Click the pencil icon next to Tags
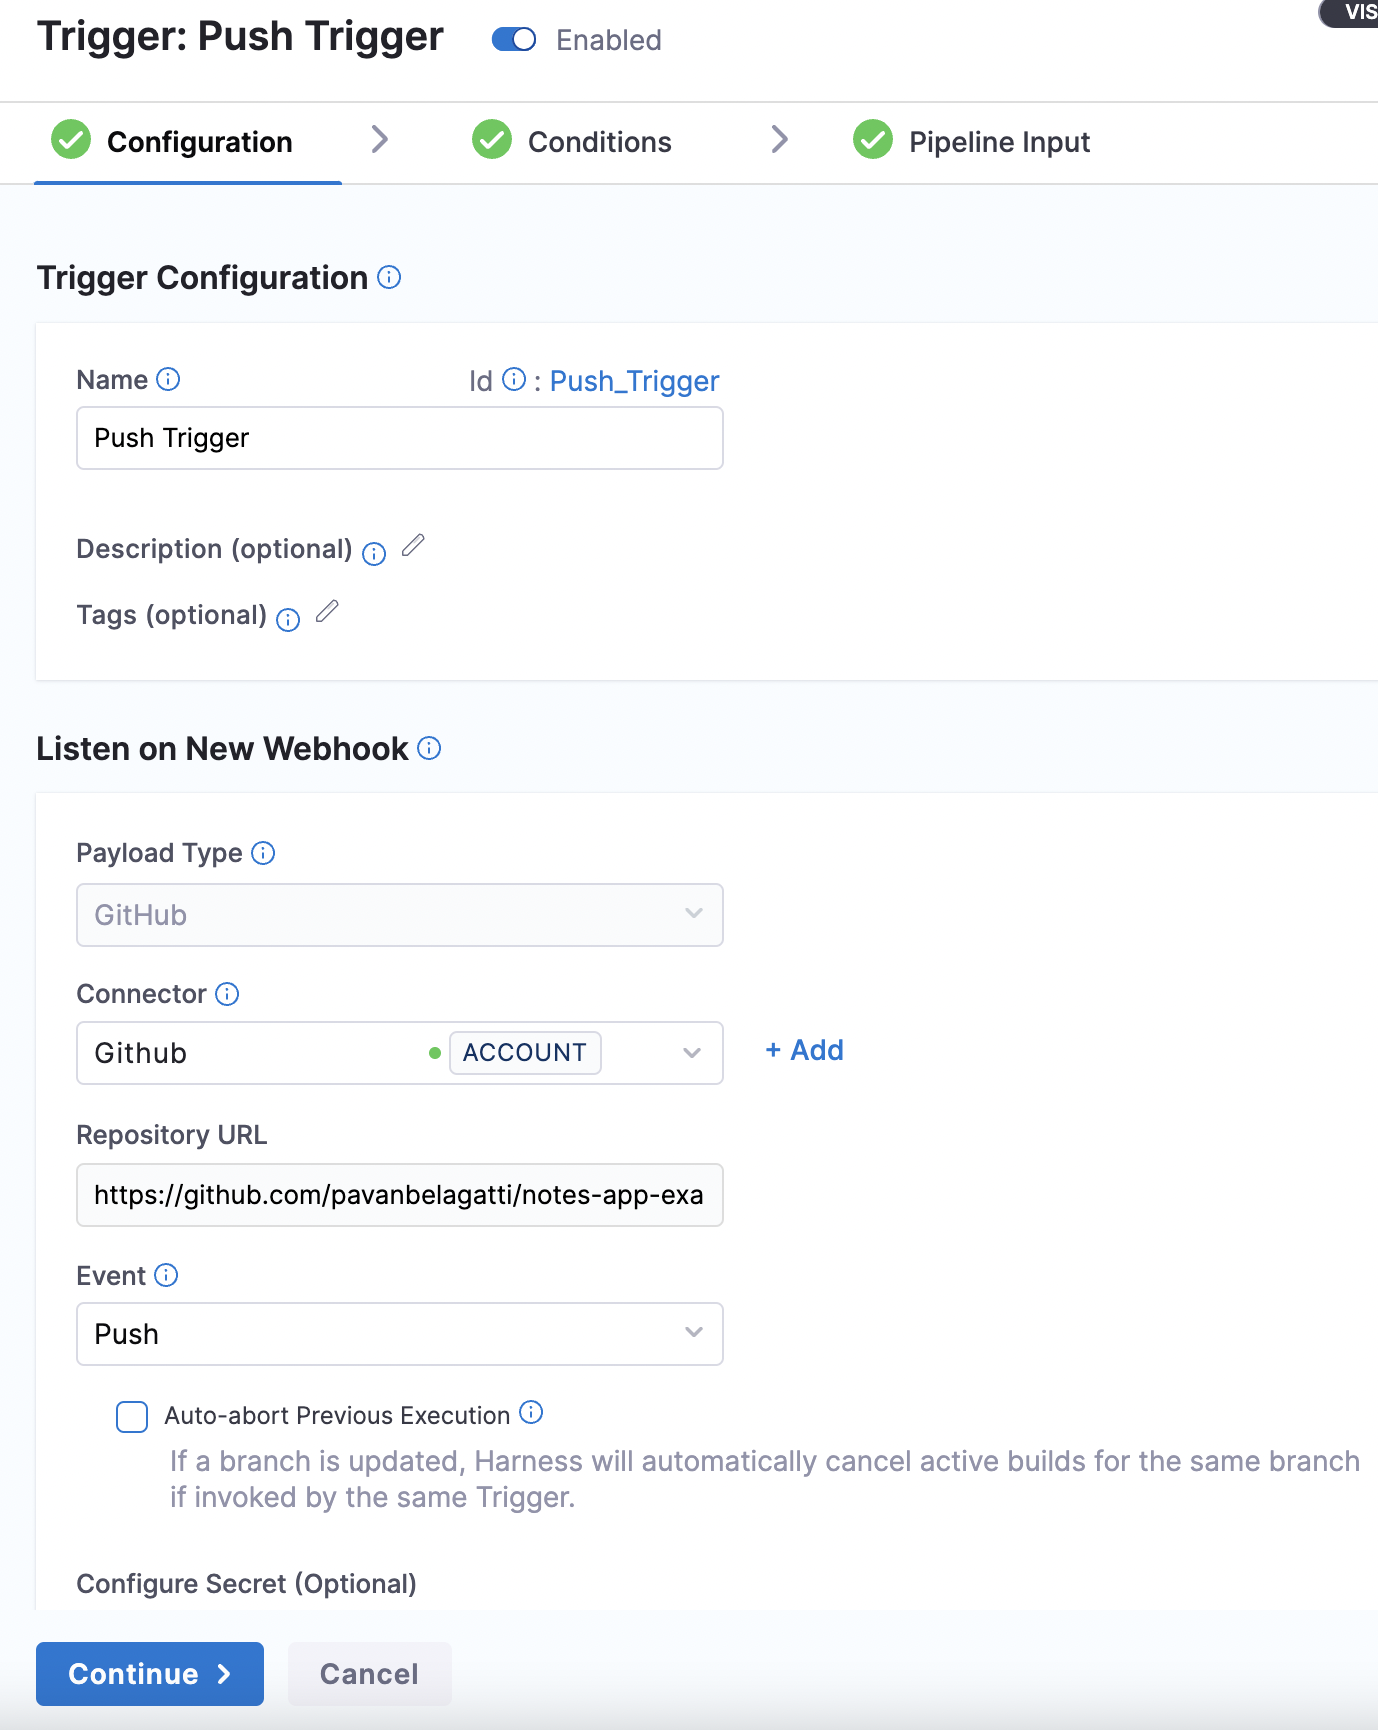 (327, 611)
